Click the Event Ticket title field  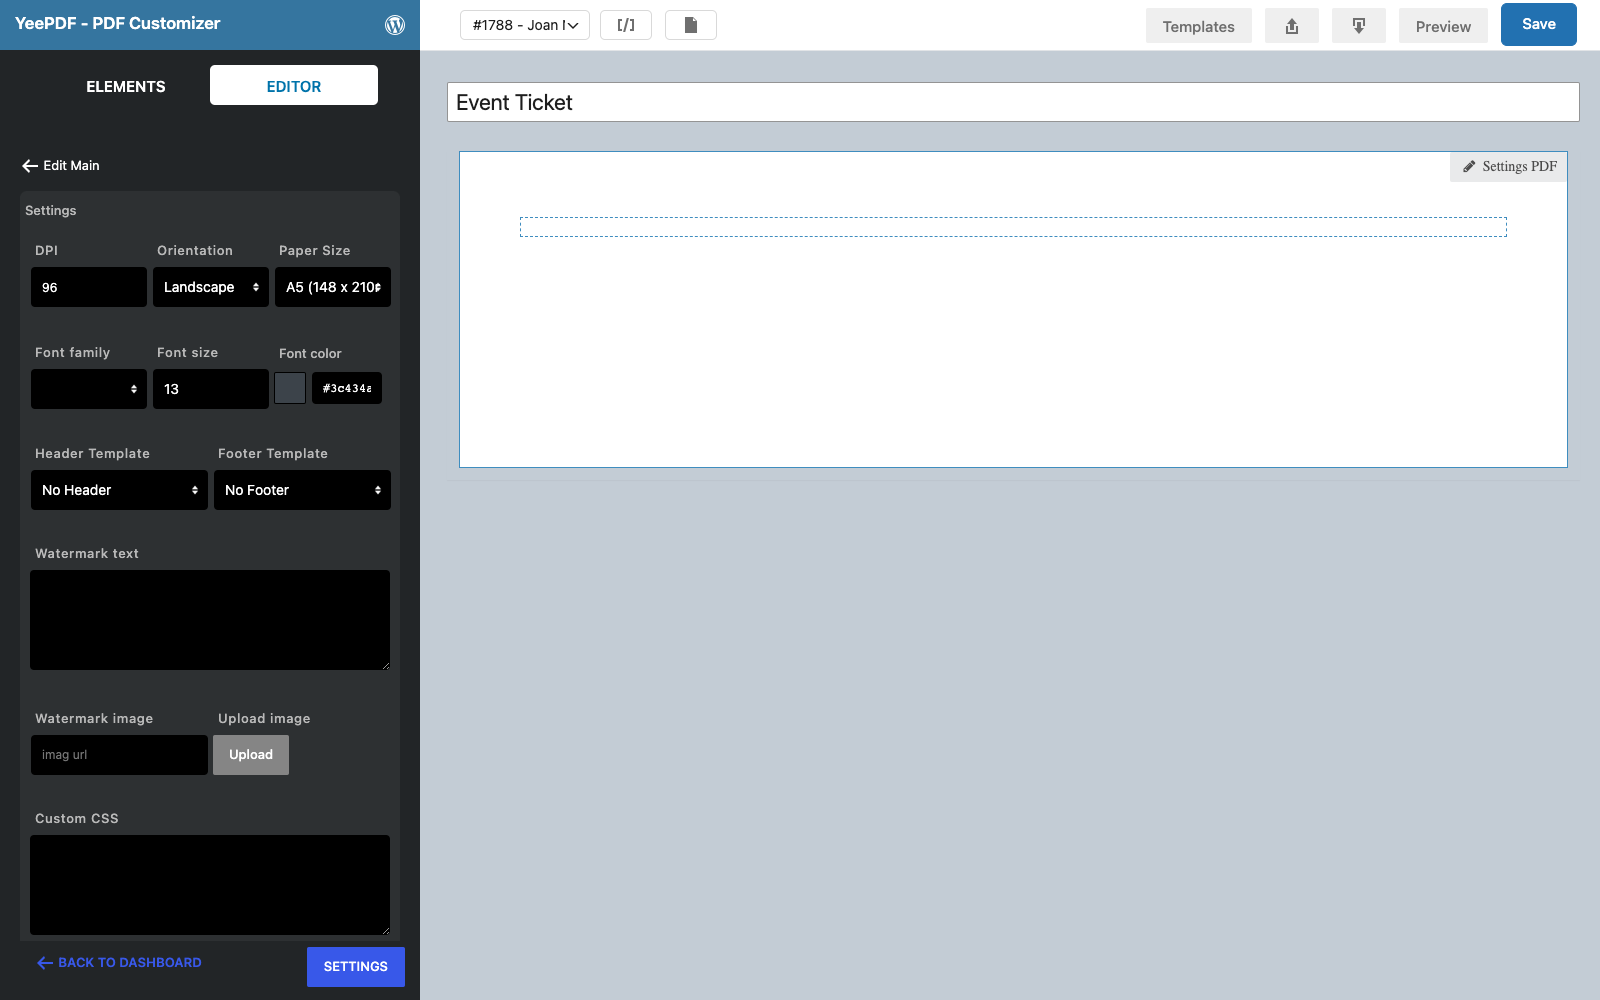(1013, 102)
